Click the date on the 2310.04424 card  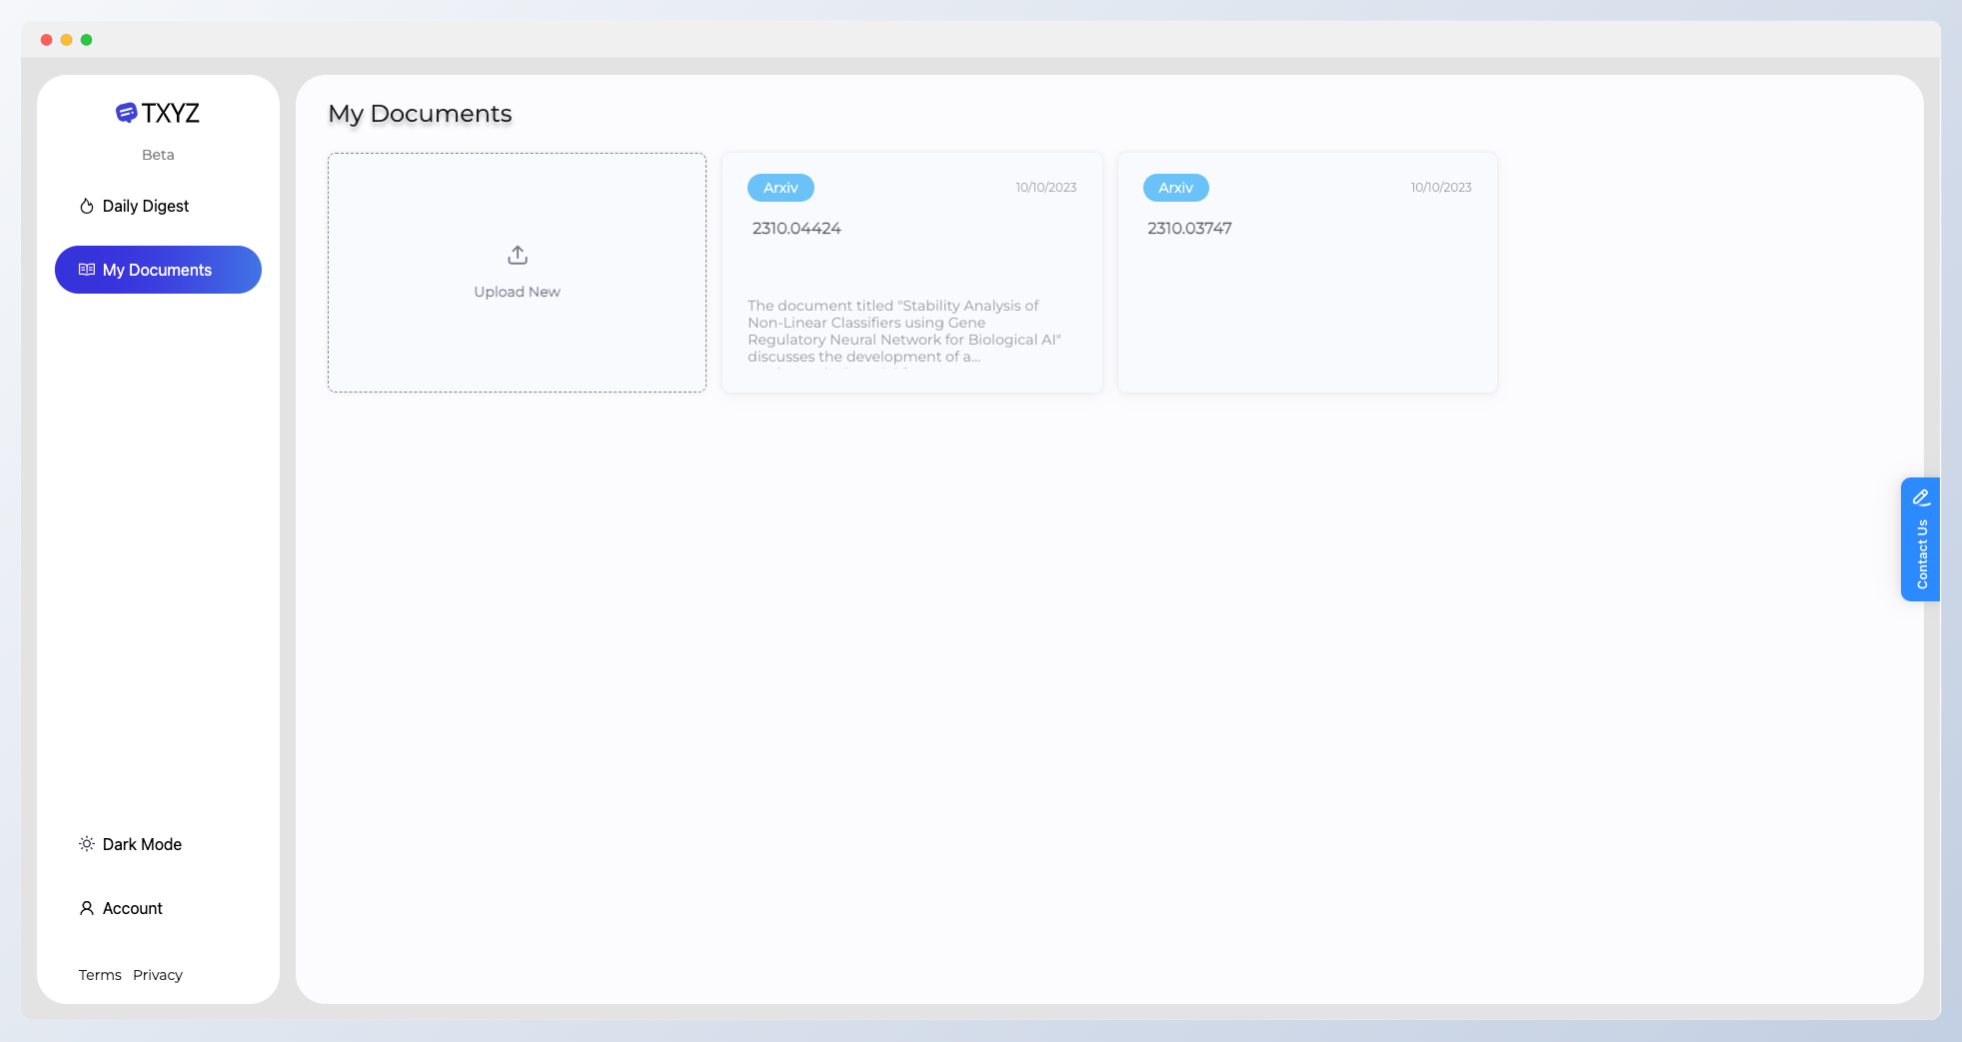tap(1046, 187)
